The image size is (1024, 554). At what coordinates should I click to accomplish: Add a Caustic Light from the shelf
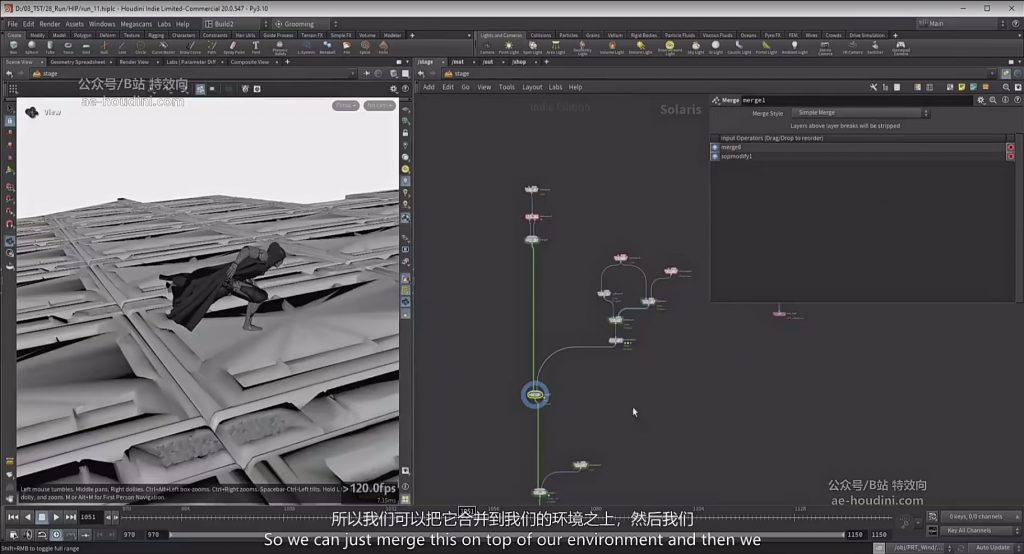pyautogui.click(x=739, y=47)
